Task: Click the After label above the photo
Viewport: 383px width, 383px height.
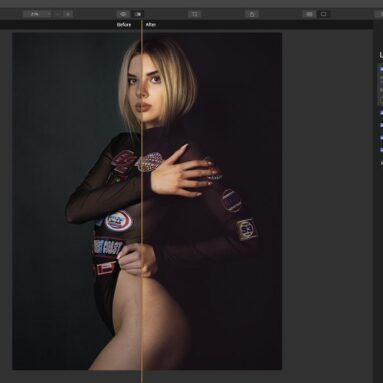Action: [151, 25]
